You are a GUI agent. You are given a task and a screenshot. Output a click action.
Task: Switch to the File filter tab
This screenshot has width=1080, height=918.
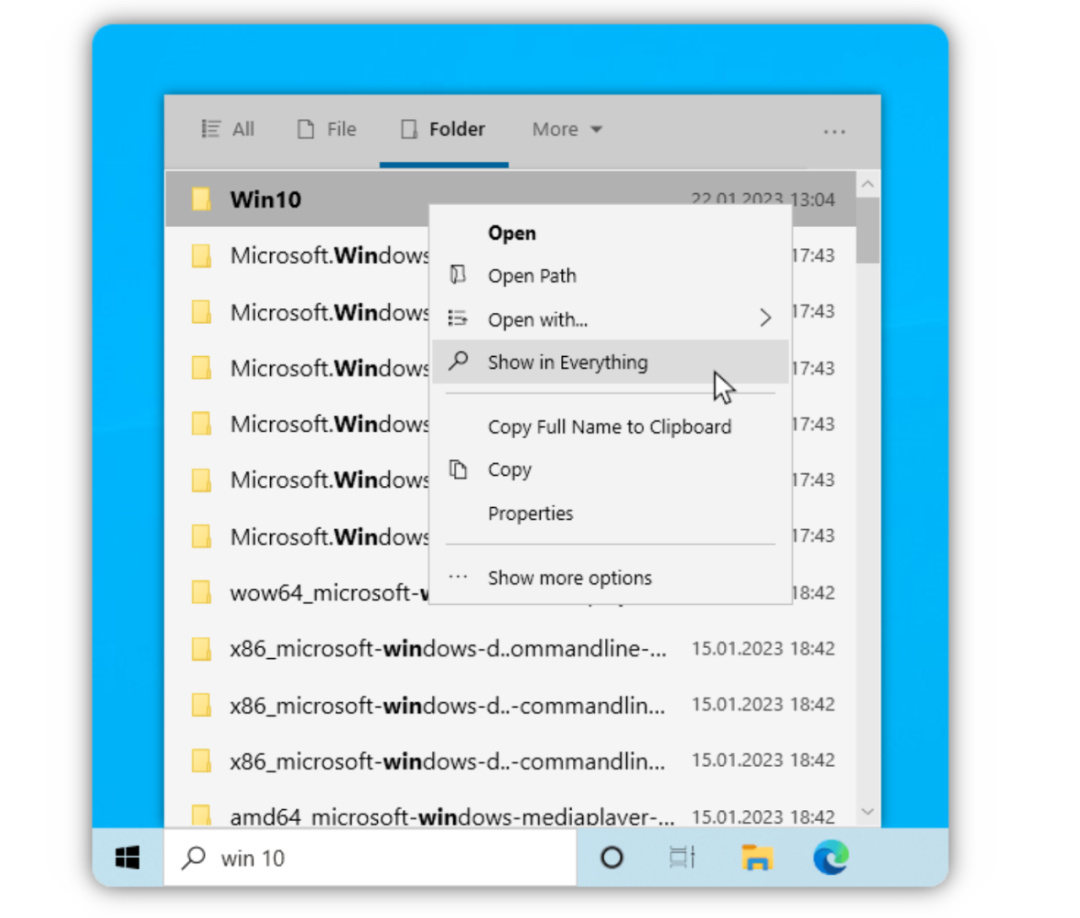click(x=326, y=129)
